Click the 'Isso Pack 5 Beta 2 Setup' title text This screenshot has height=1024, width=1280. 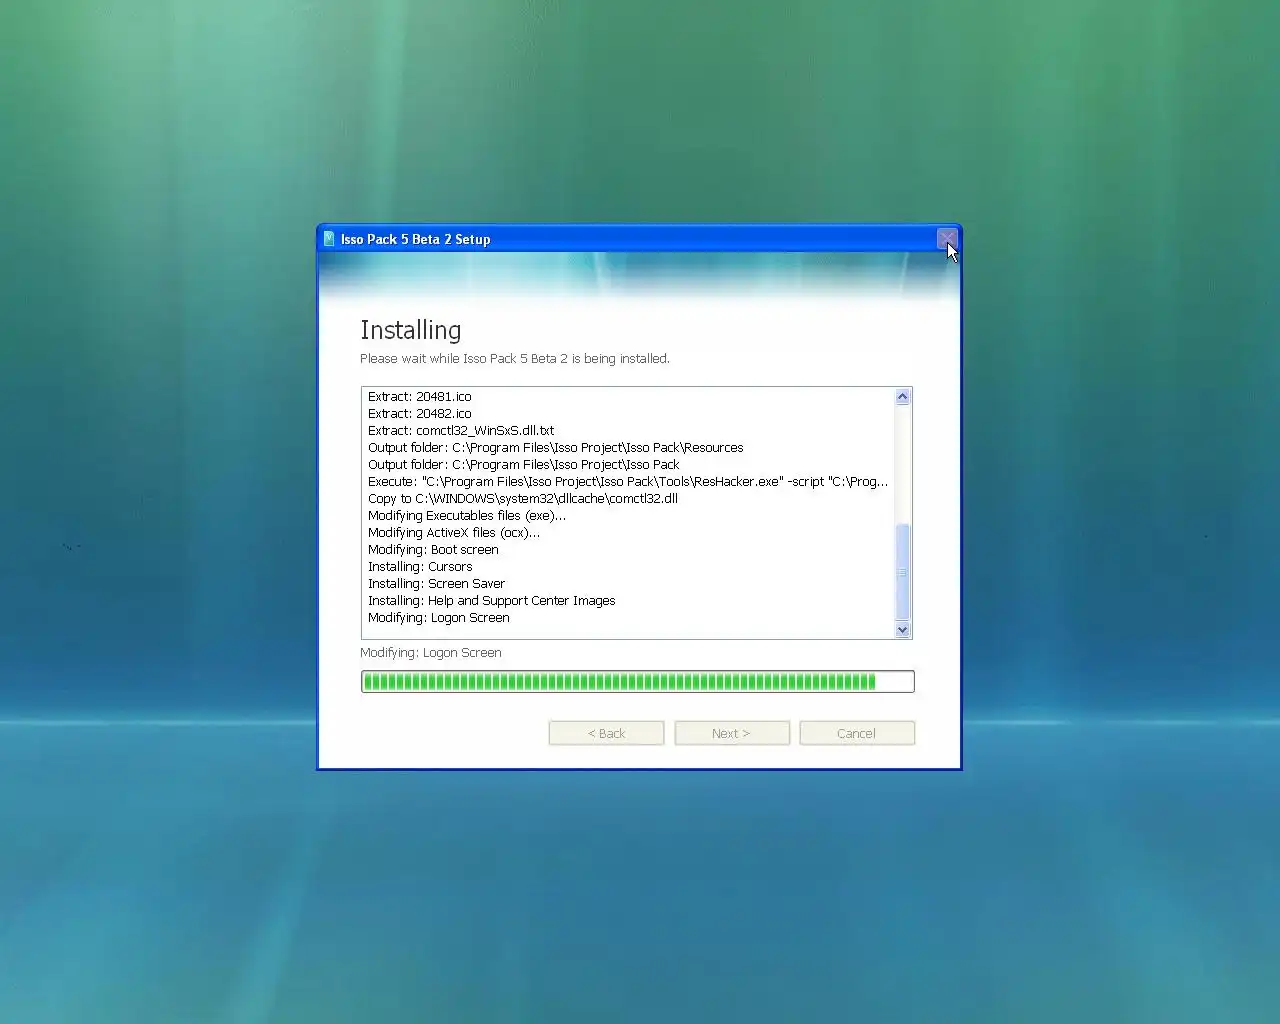point(416,240)
